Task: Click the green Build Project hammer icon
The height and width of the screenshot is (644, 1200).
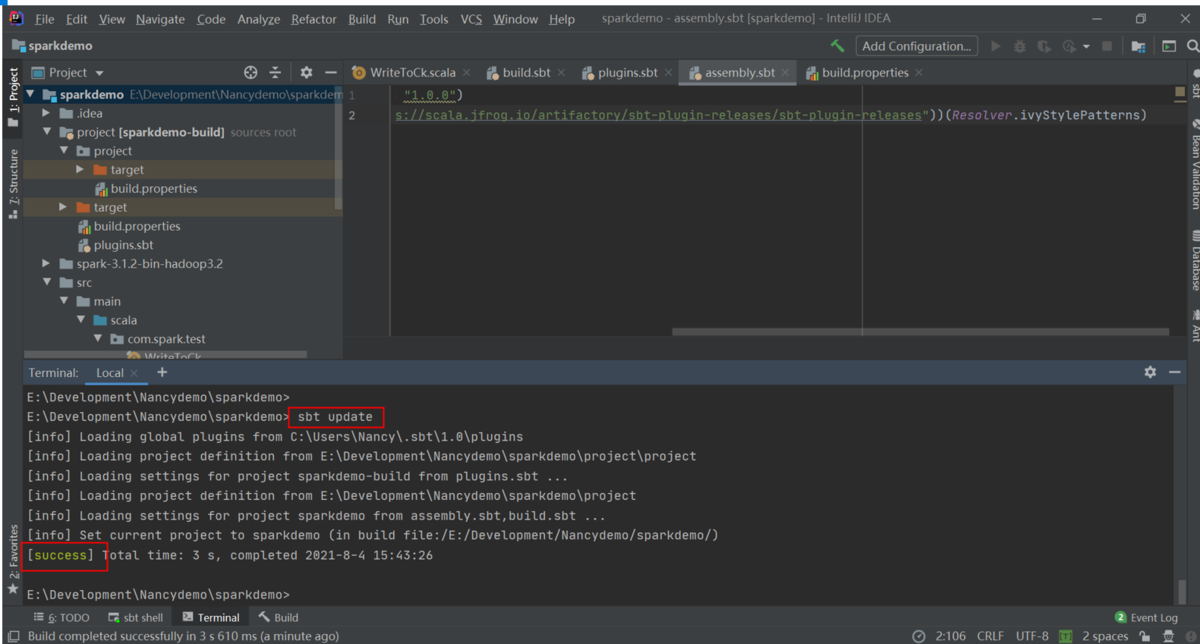Action: pyautogui.click(x=838, y=46)
